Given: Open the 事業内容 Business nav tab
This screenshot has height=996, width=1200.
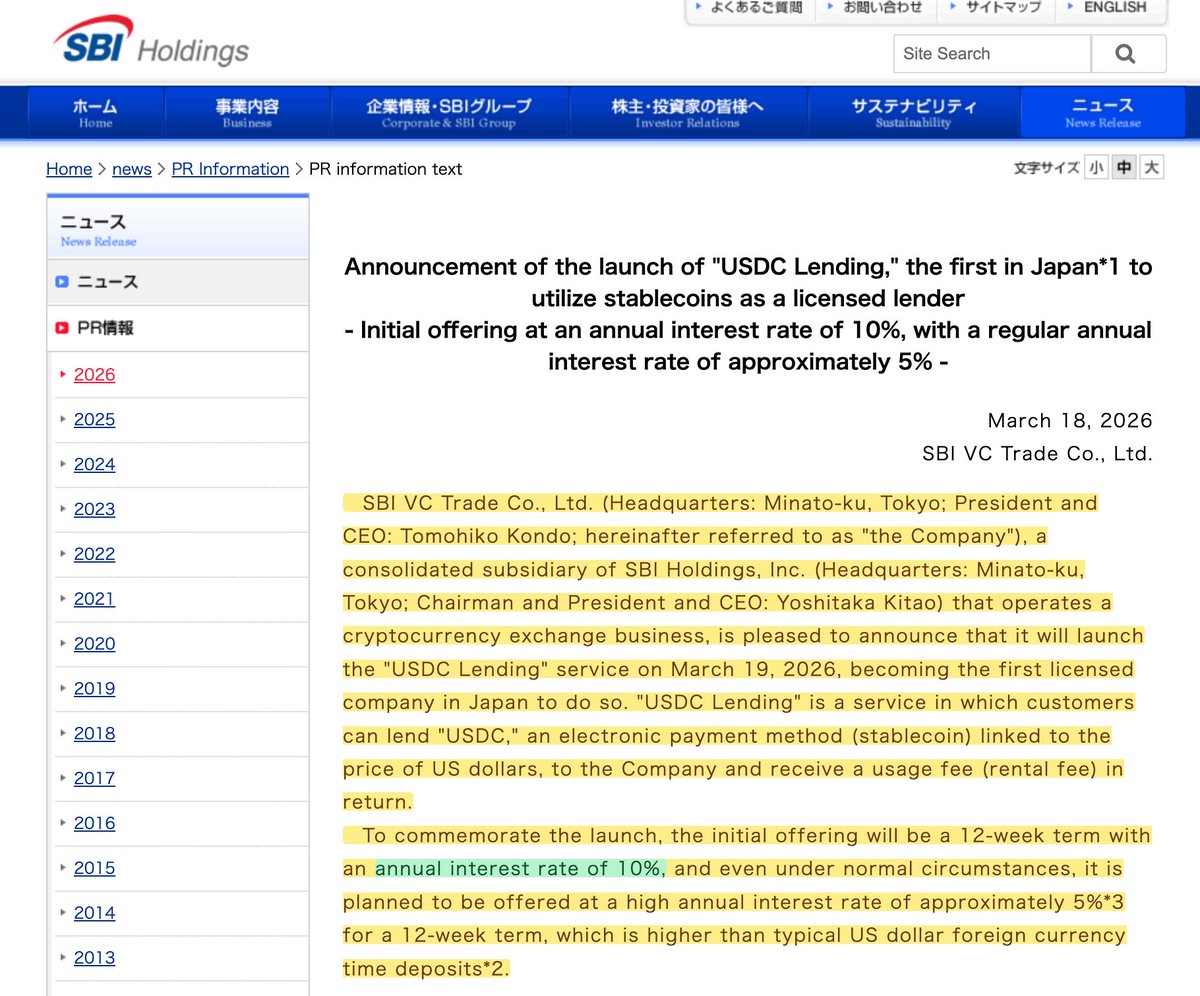Looking at the screenshot, I should point(247,112).
